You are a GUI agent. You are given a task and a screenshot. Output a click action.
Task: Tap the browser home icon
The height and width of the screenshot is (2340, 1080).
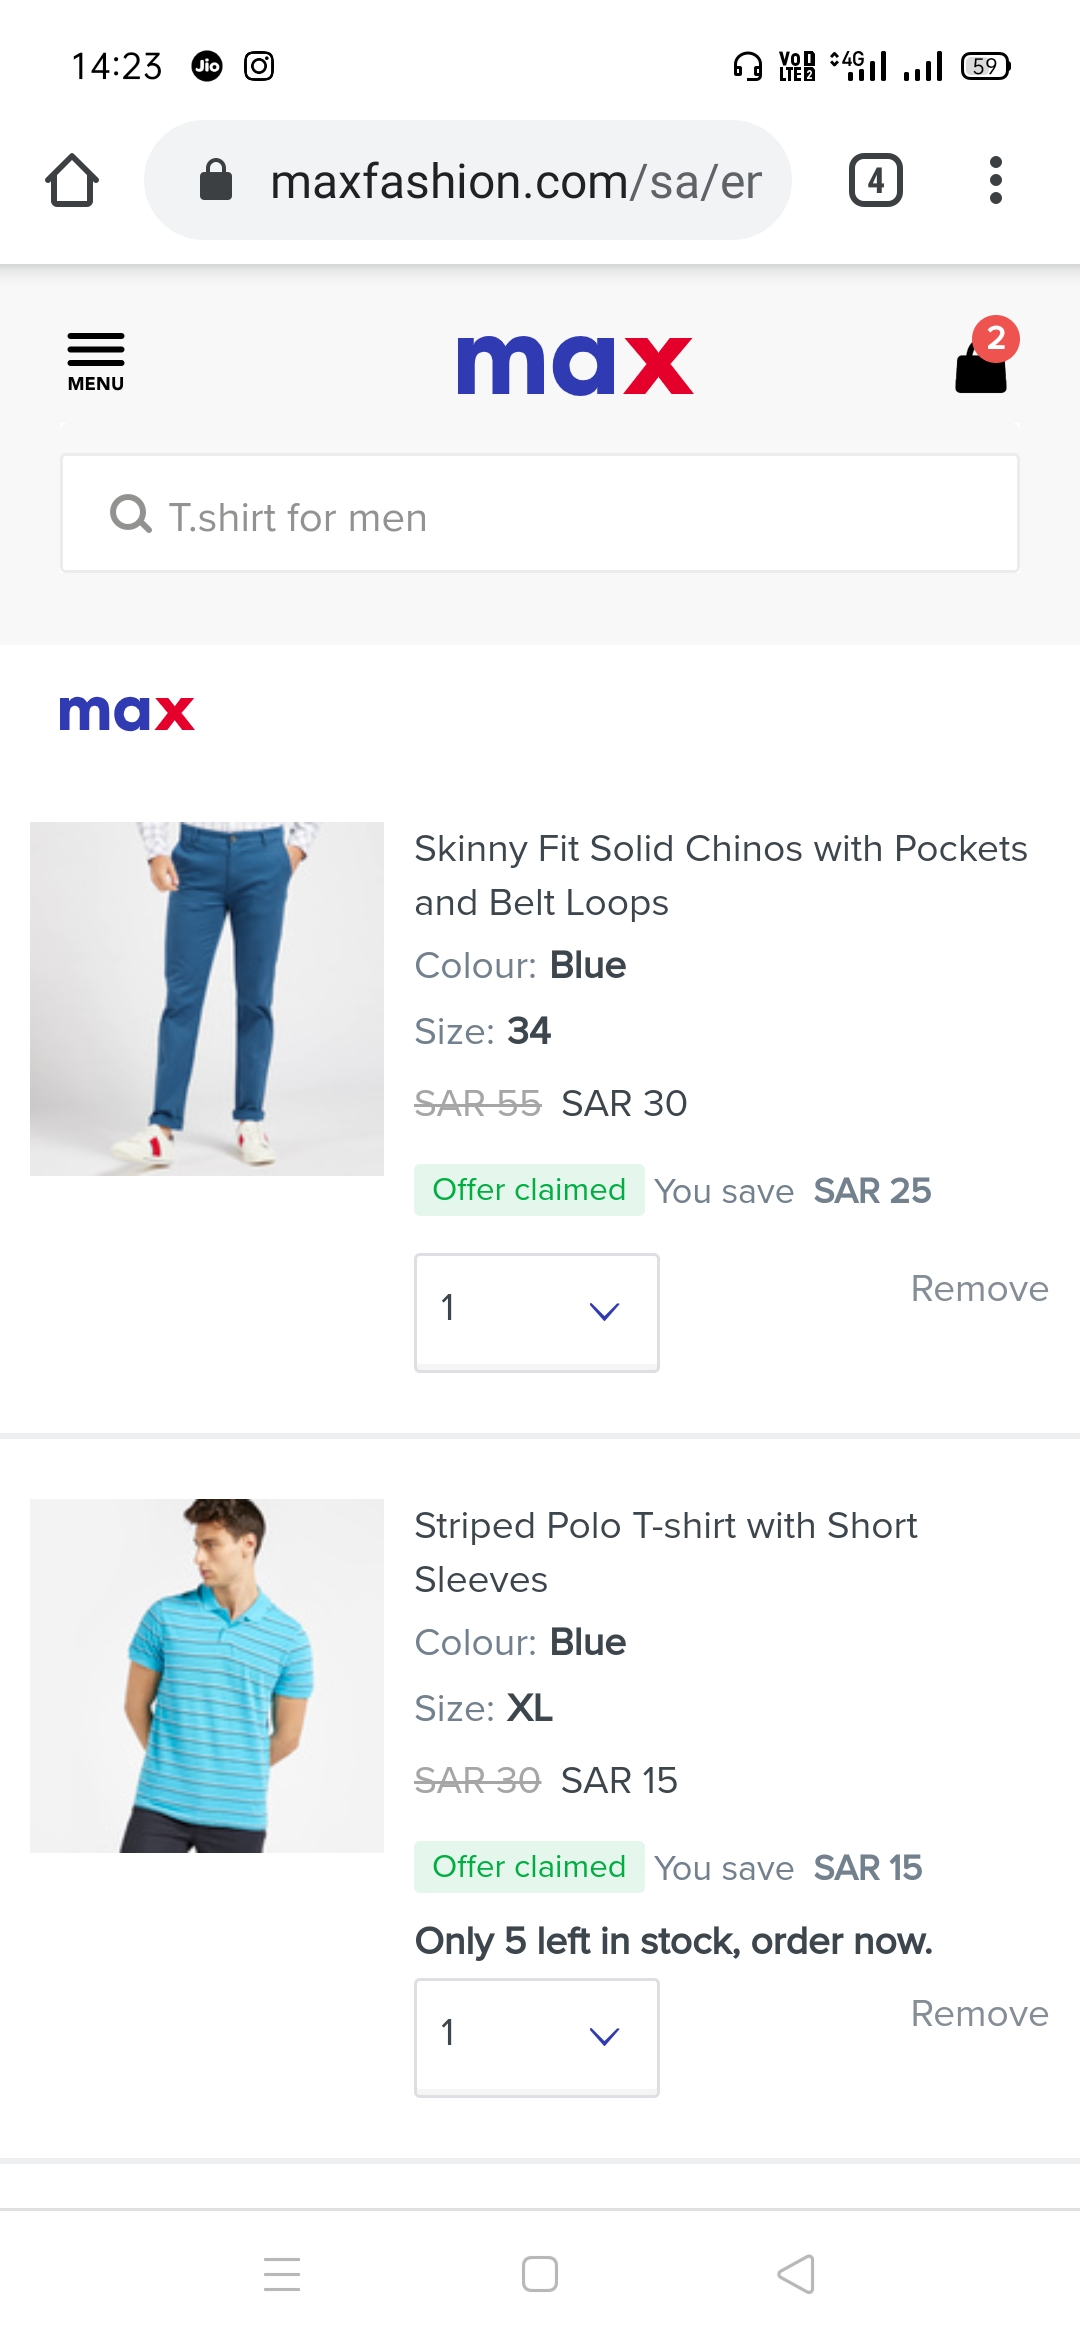click(72, 180)
